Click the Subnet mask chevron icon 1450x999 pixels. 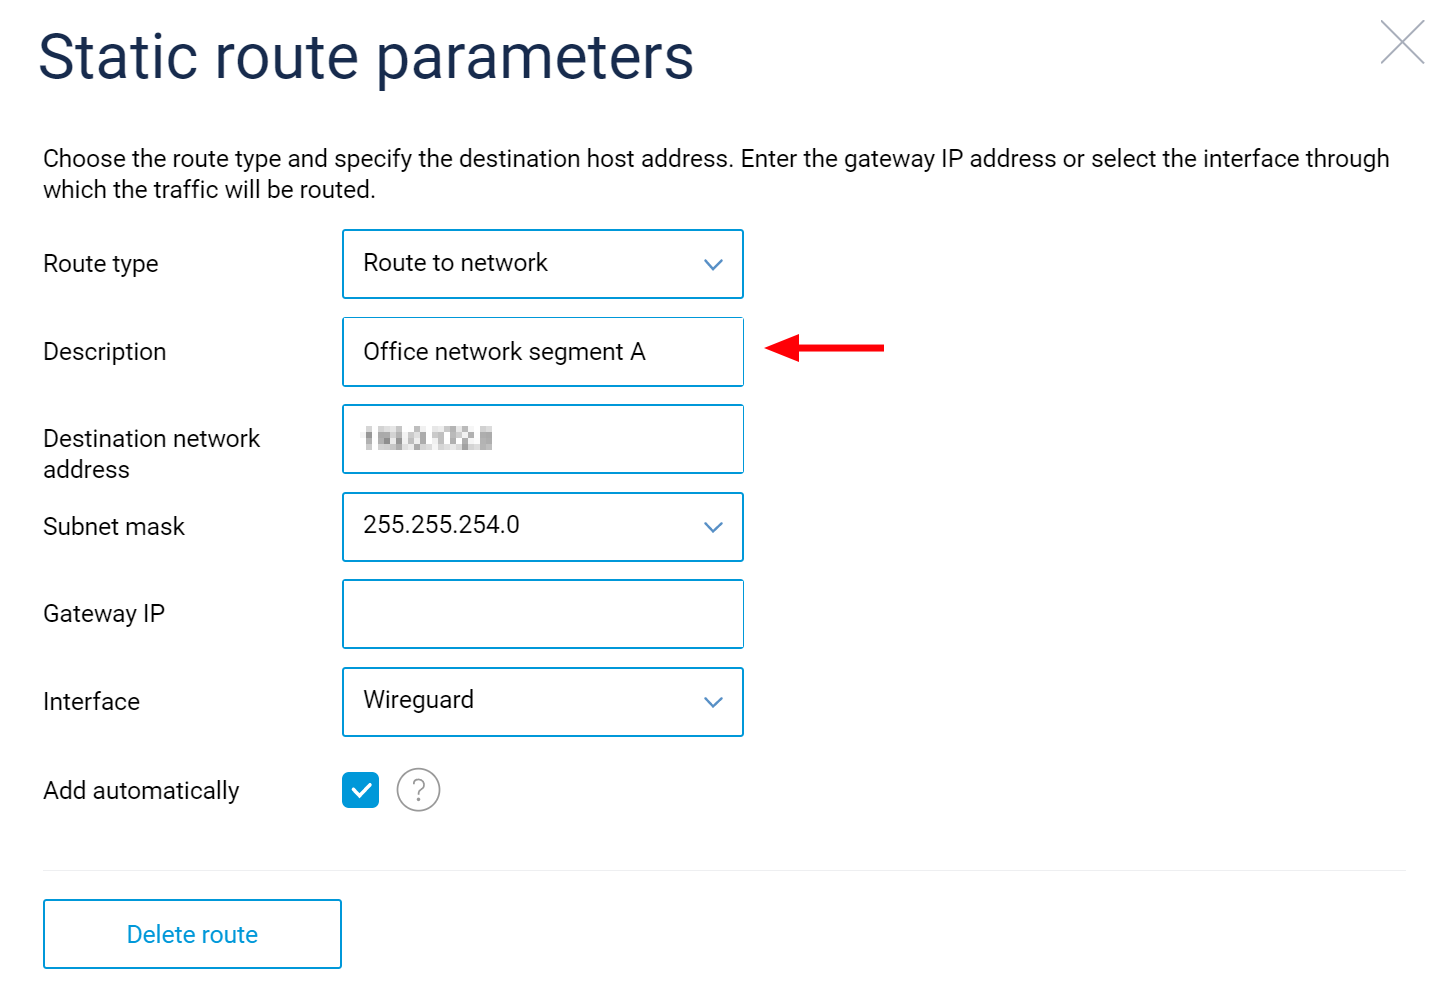point(713,527)
